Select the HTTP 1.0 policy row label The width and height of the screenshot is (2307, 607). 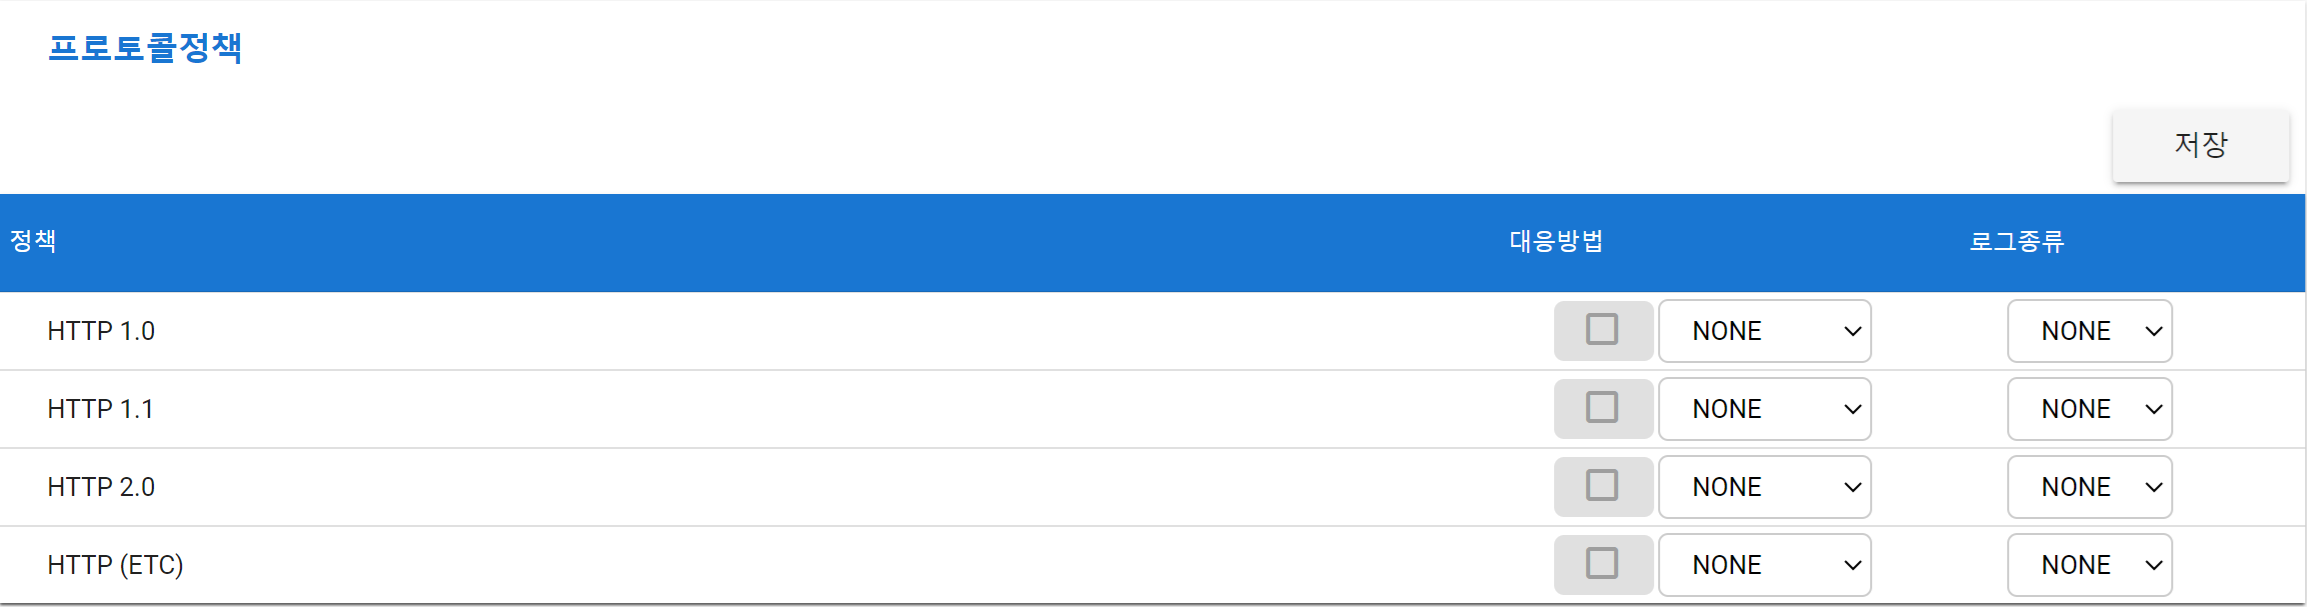[101, 331]
